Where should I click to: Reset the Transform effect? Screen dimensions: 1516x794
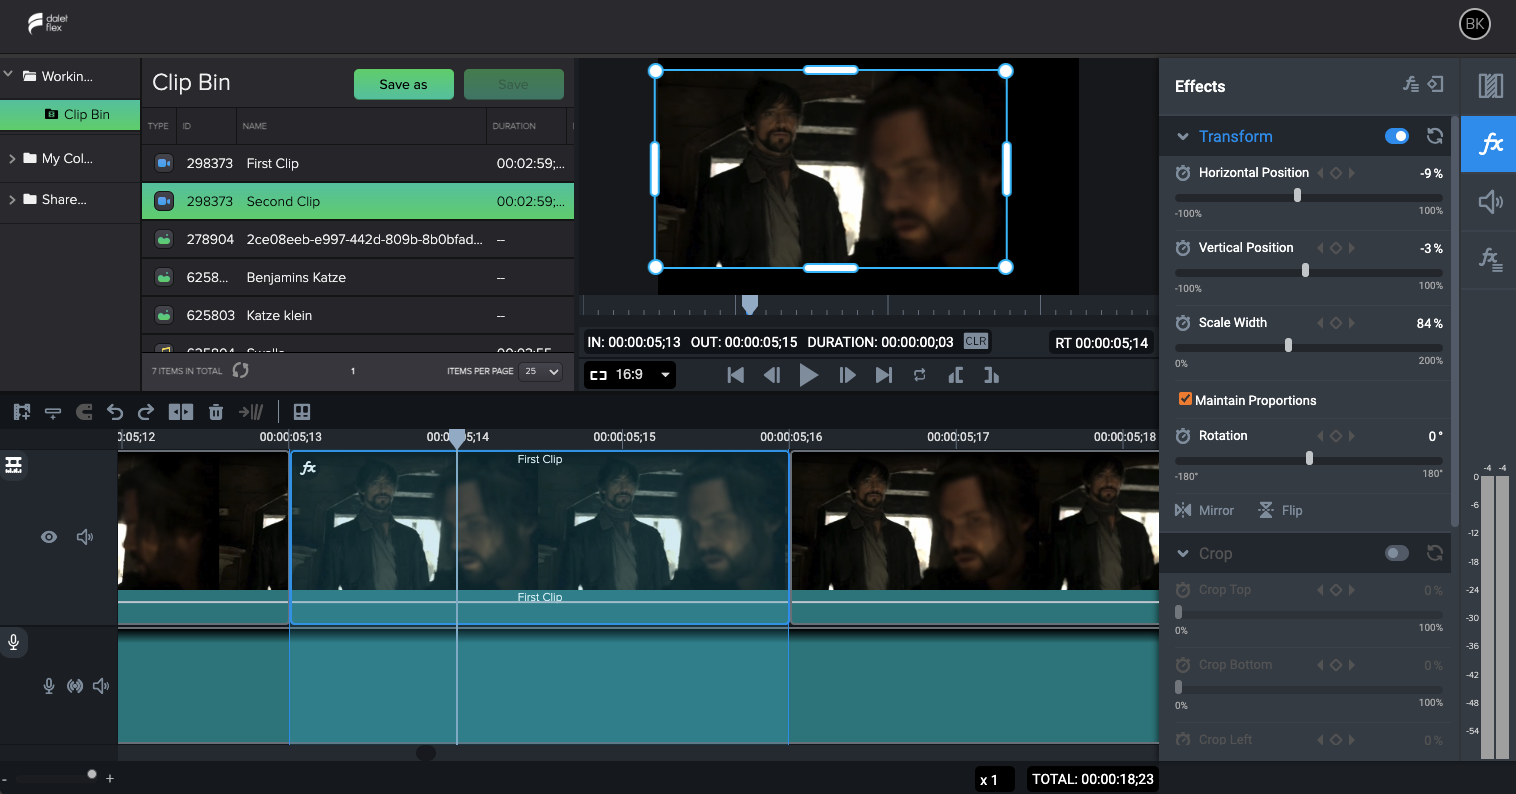pyautogui.click(x=1434, y=136)
